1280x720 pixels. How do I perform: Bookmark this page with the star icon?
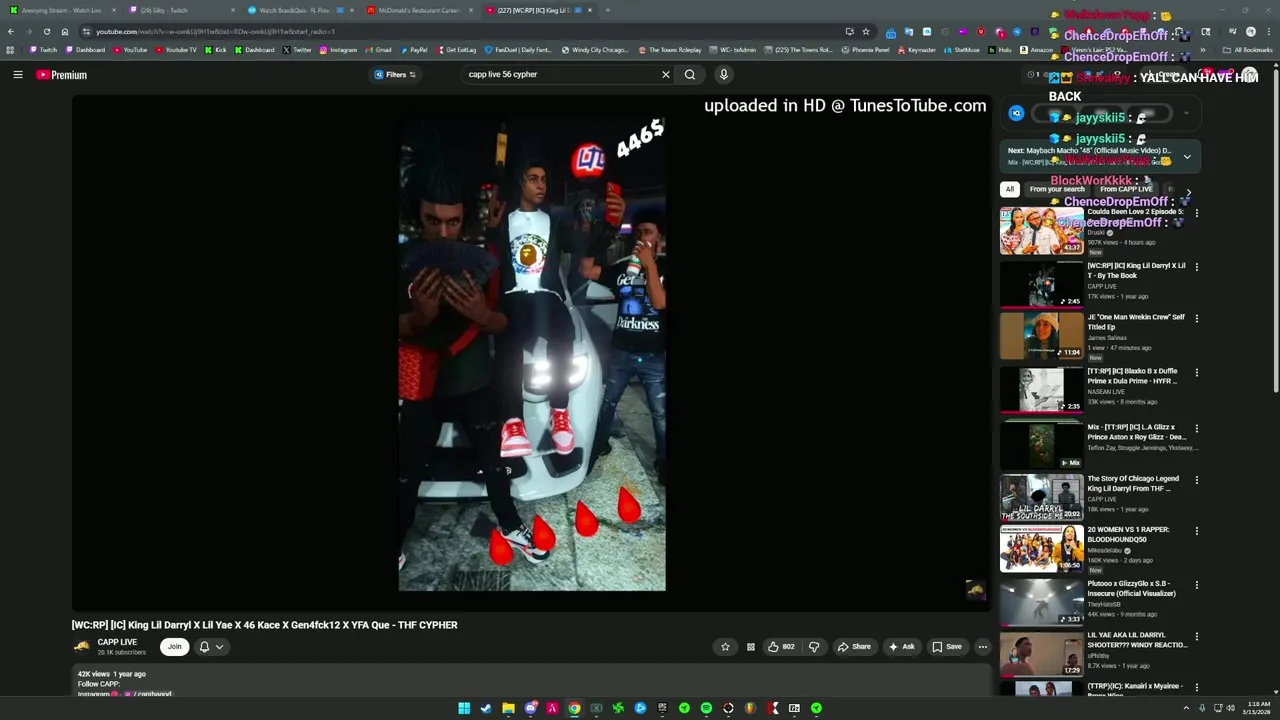click(866, 31)
